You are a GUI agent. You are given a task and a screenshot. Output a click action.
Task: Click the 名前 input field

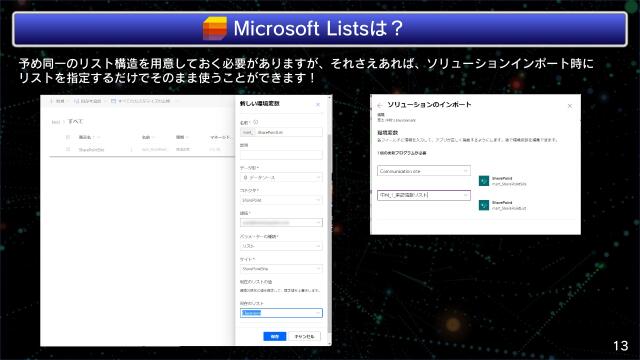(281, 132)
